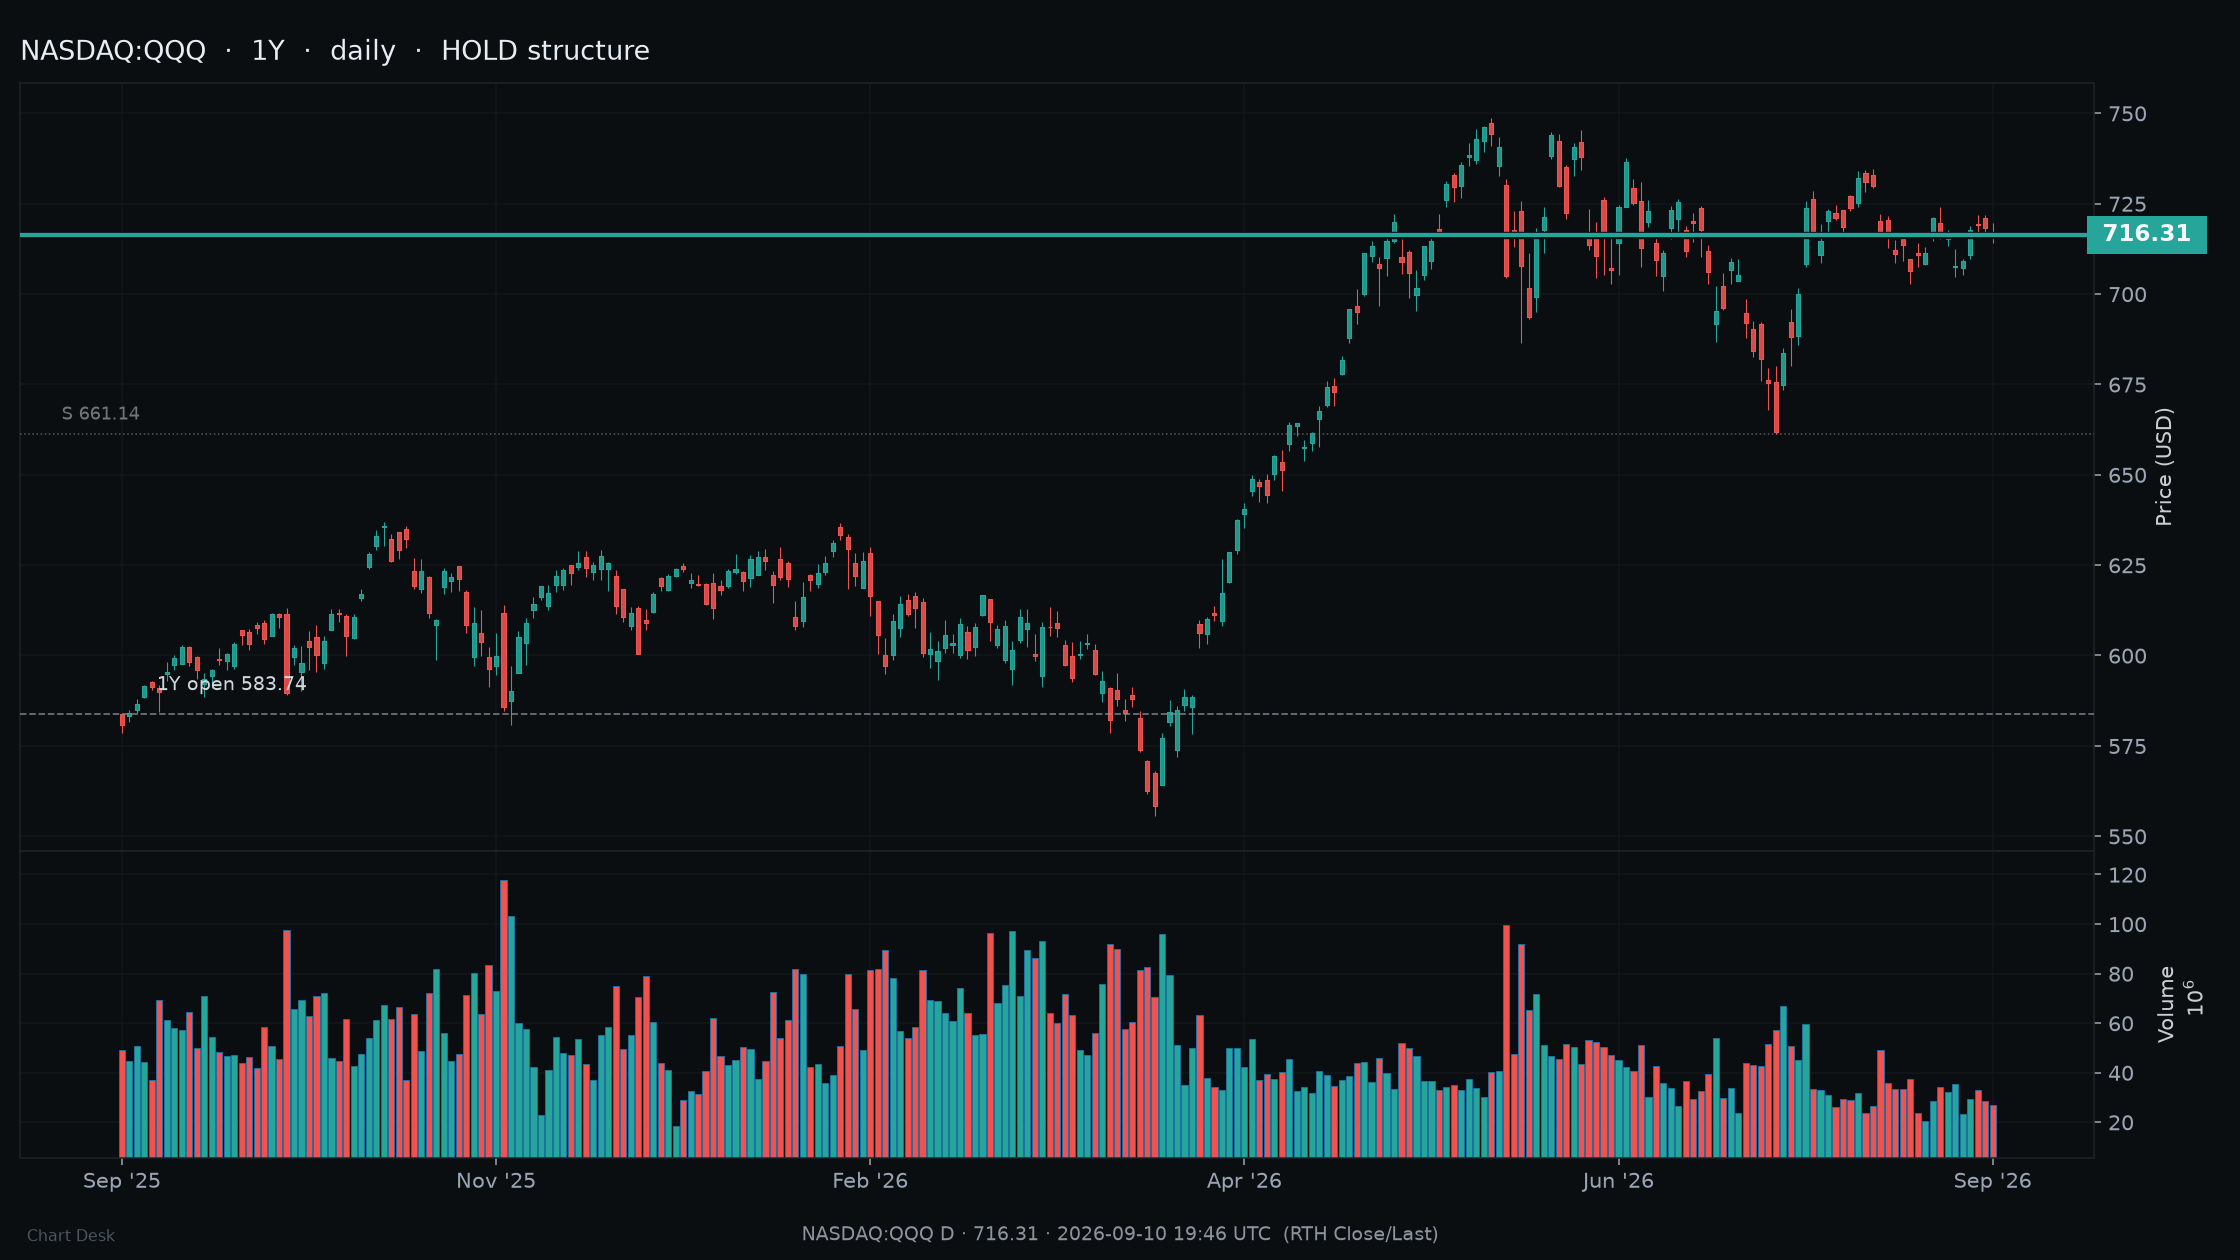Click the 716.31 current price tag
The width and height of the screenshot is (2240, 1260).
click(x=2146, y=234)
